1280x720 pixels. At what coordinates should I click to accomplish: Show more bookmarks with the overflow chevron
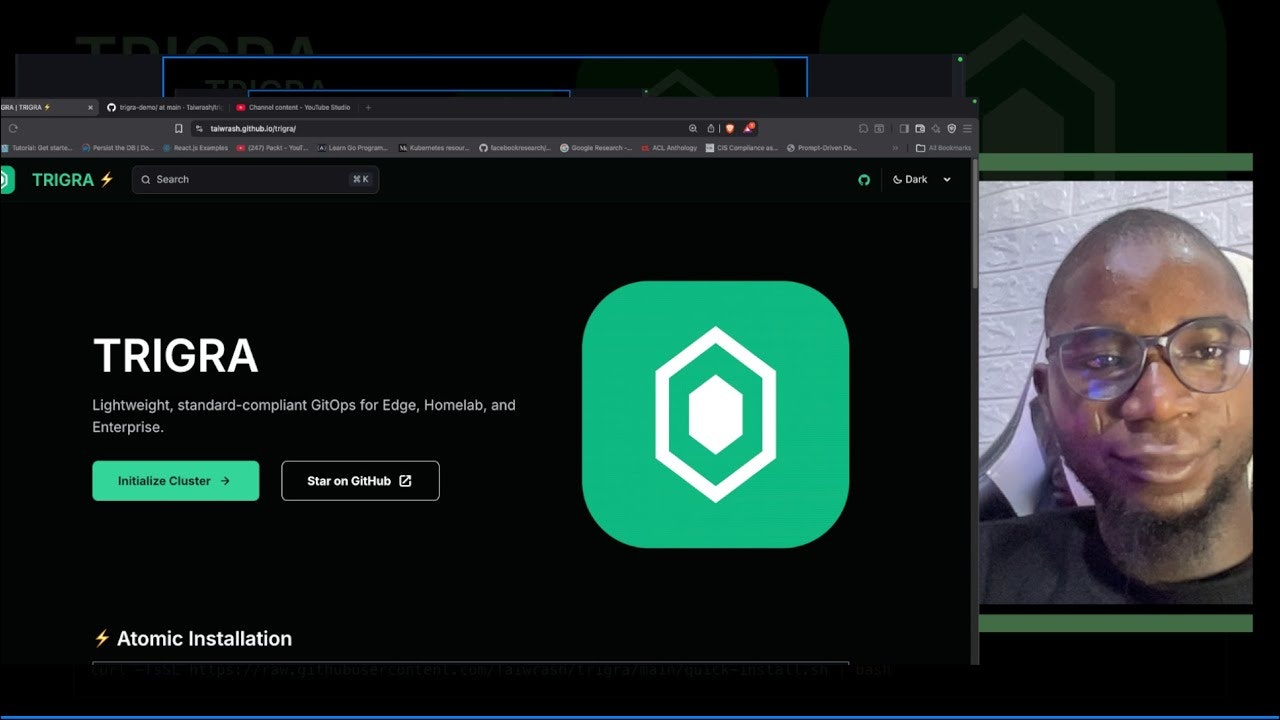pos(895,148)
